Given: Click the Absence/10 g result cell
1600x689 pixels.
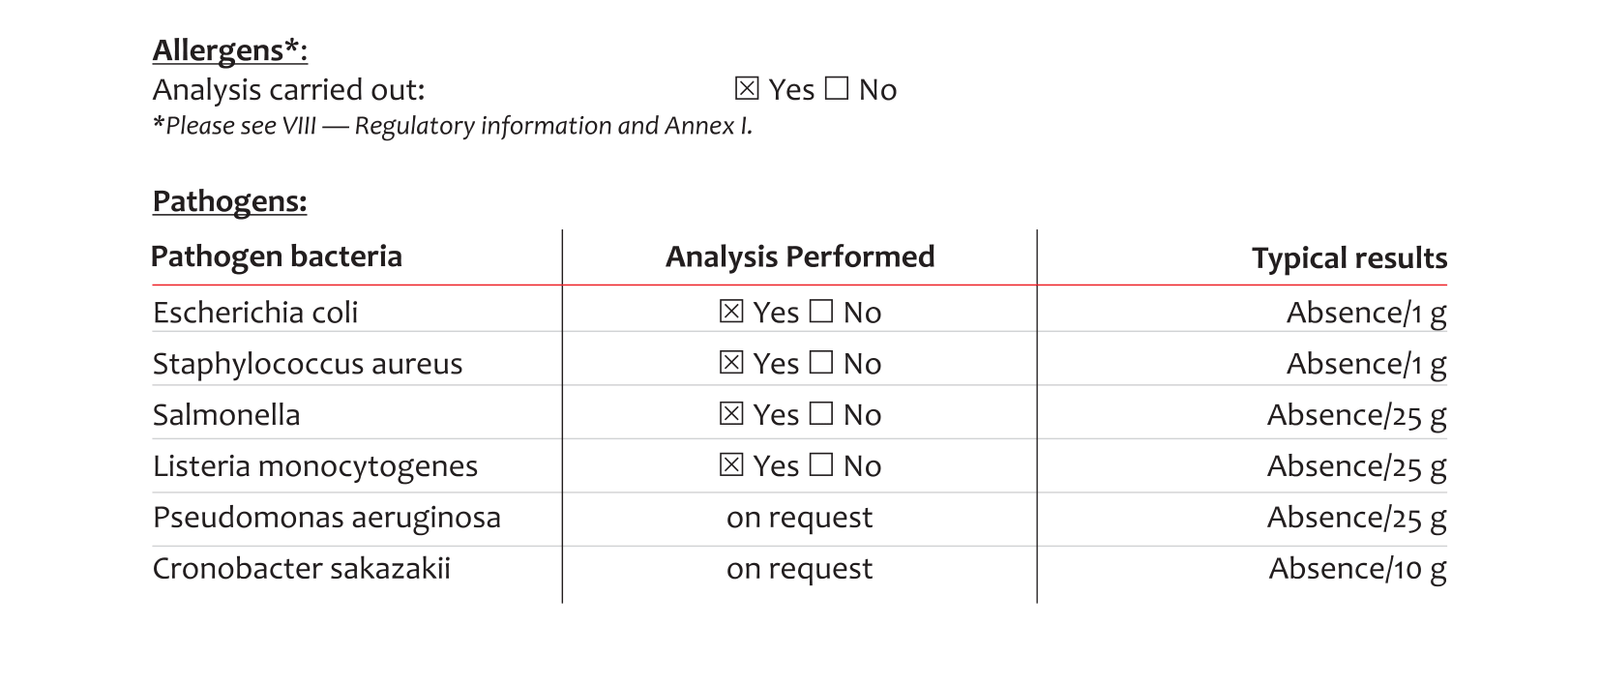Looking at the screenshot, I should (x=1357, y=569).
